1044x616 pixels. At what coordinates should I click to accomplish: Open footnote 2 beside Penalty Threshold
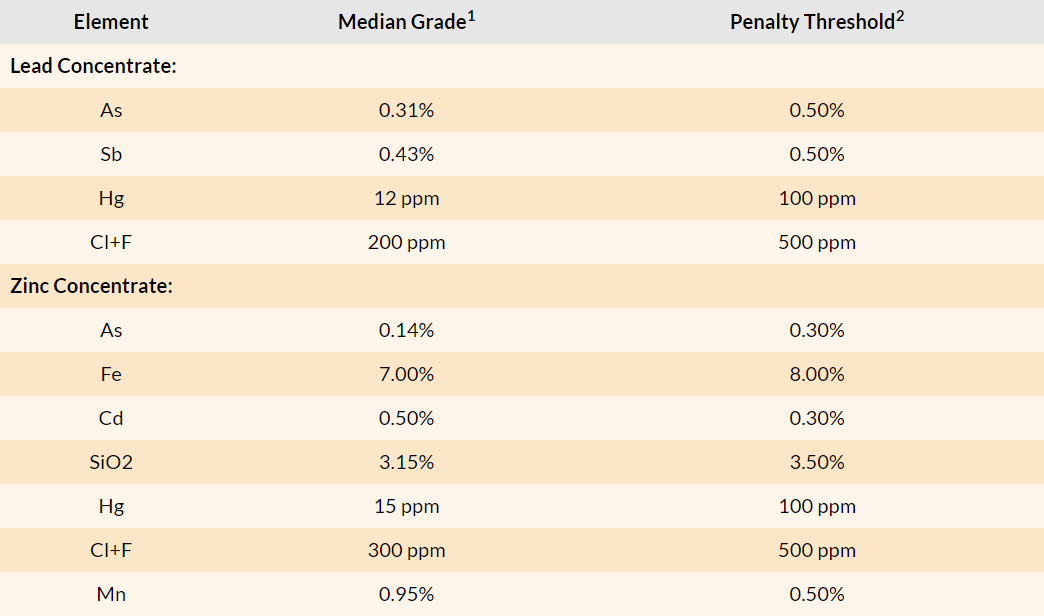900,15
